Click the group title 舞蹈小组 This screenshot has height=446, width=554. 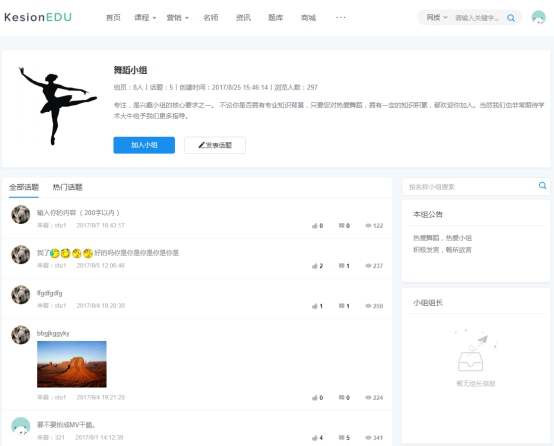130,70
